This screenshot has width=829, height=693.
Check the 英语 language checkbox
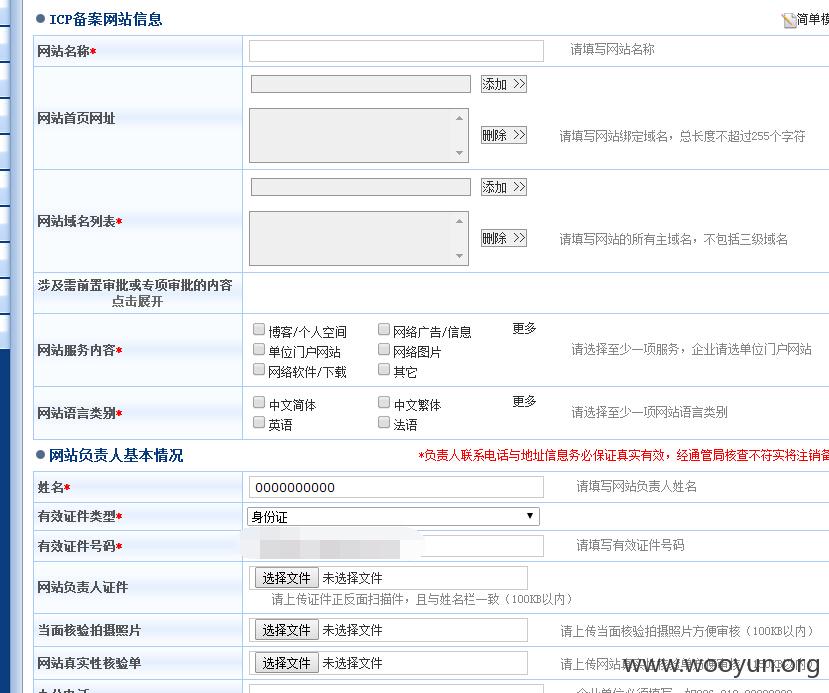pos(259,422)
